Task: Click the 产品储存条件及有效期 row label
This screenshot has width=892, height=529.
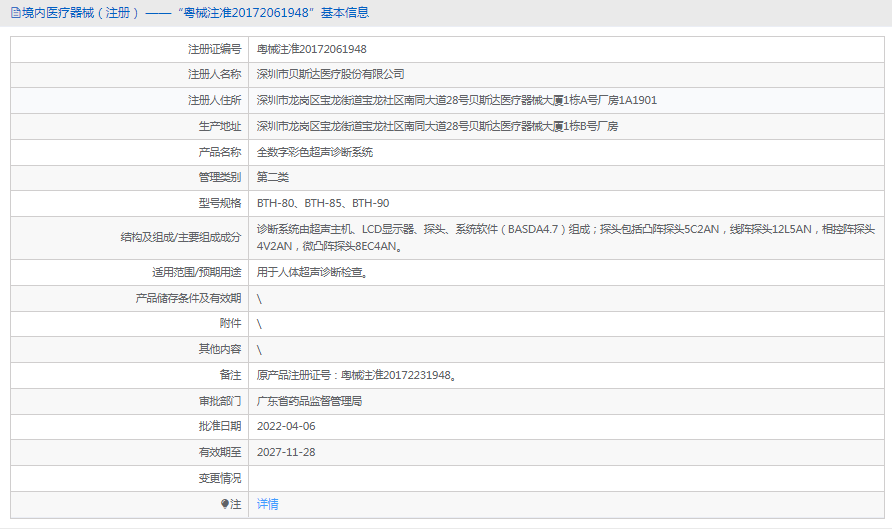Action: (188, 299)
